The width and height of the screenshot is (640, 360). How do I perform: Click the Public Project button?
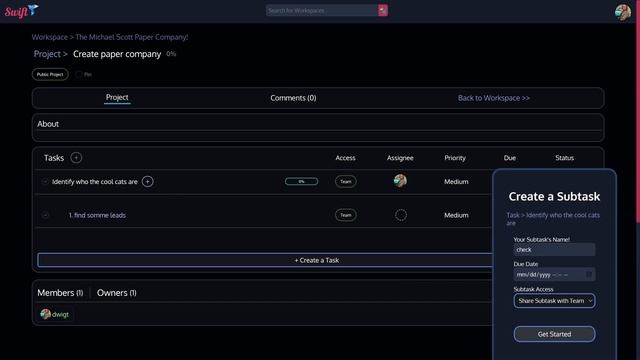50,74
